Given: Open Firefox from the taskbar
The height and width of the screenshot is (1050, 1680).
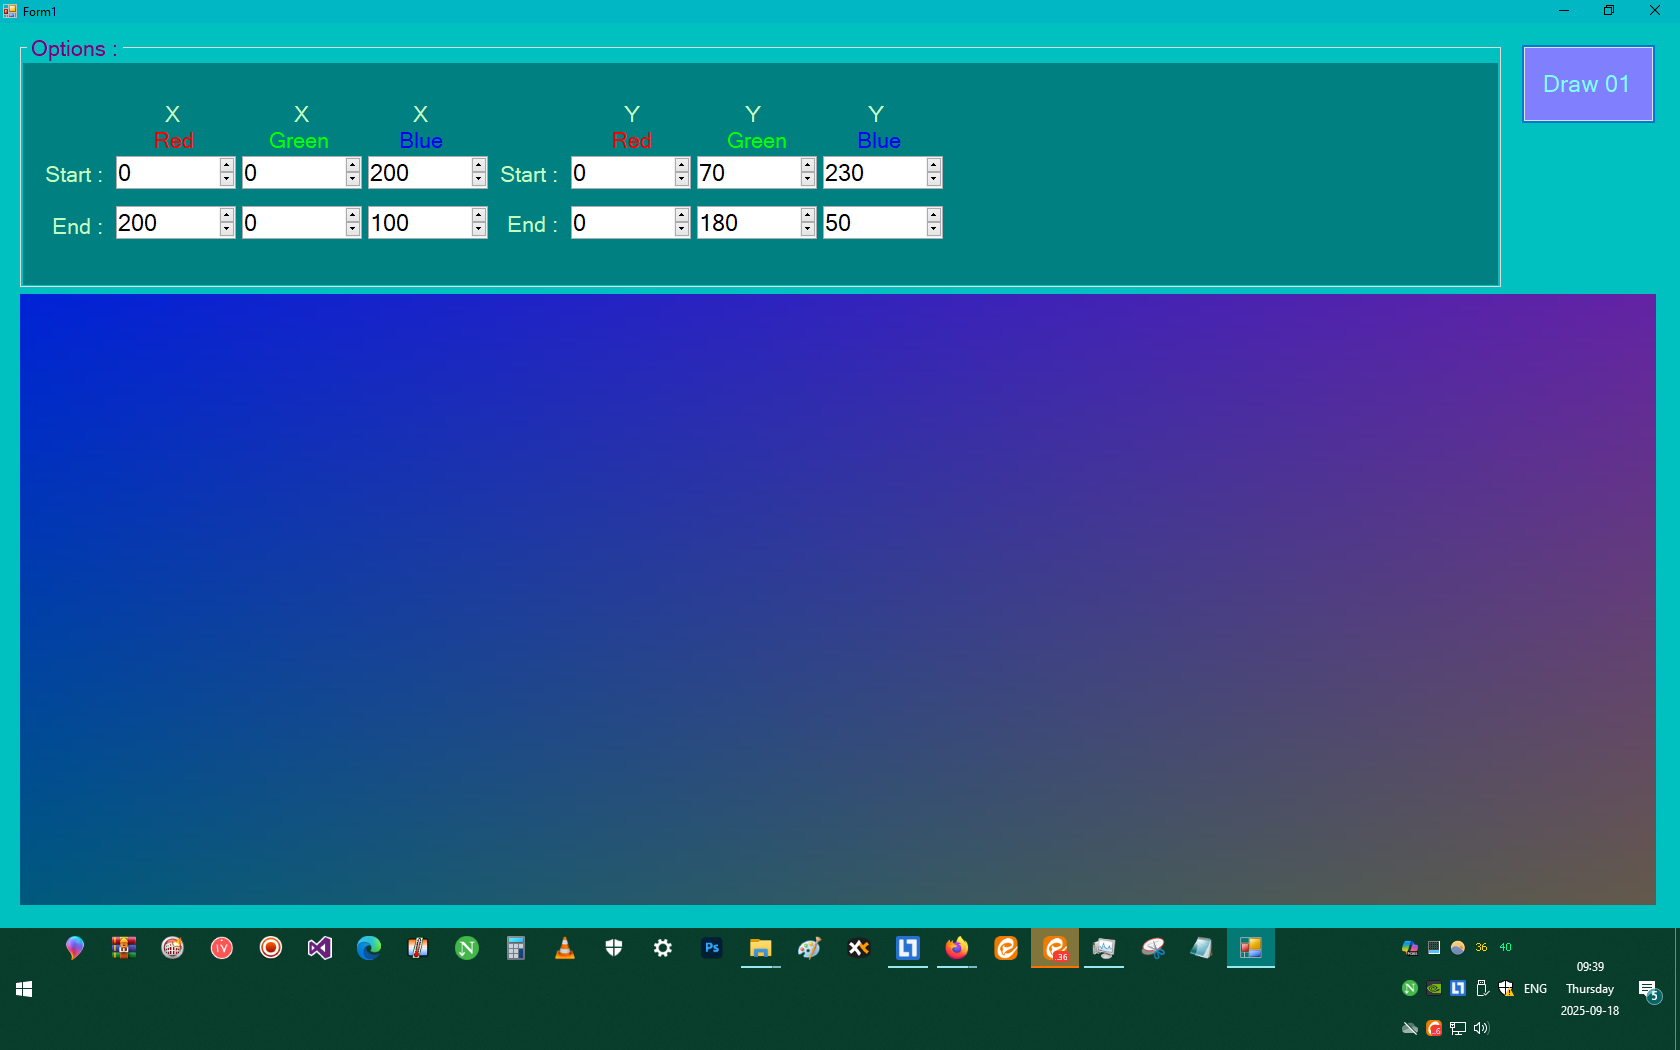Looking at the screenshot, I should (x=956, y=948).
